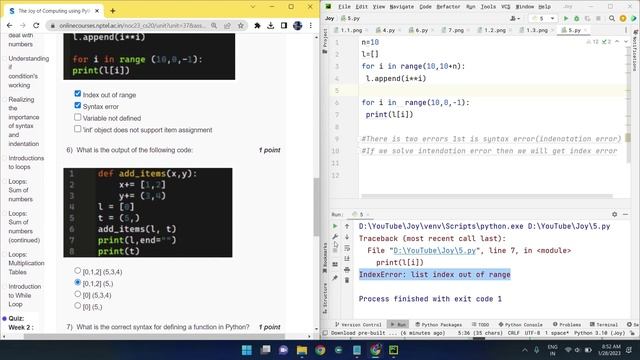
Task: Open browser extensions puzzle icon
Action: pos(257,25)
